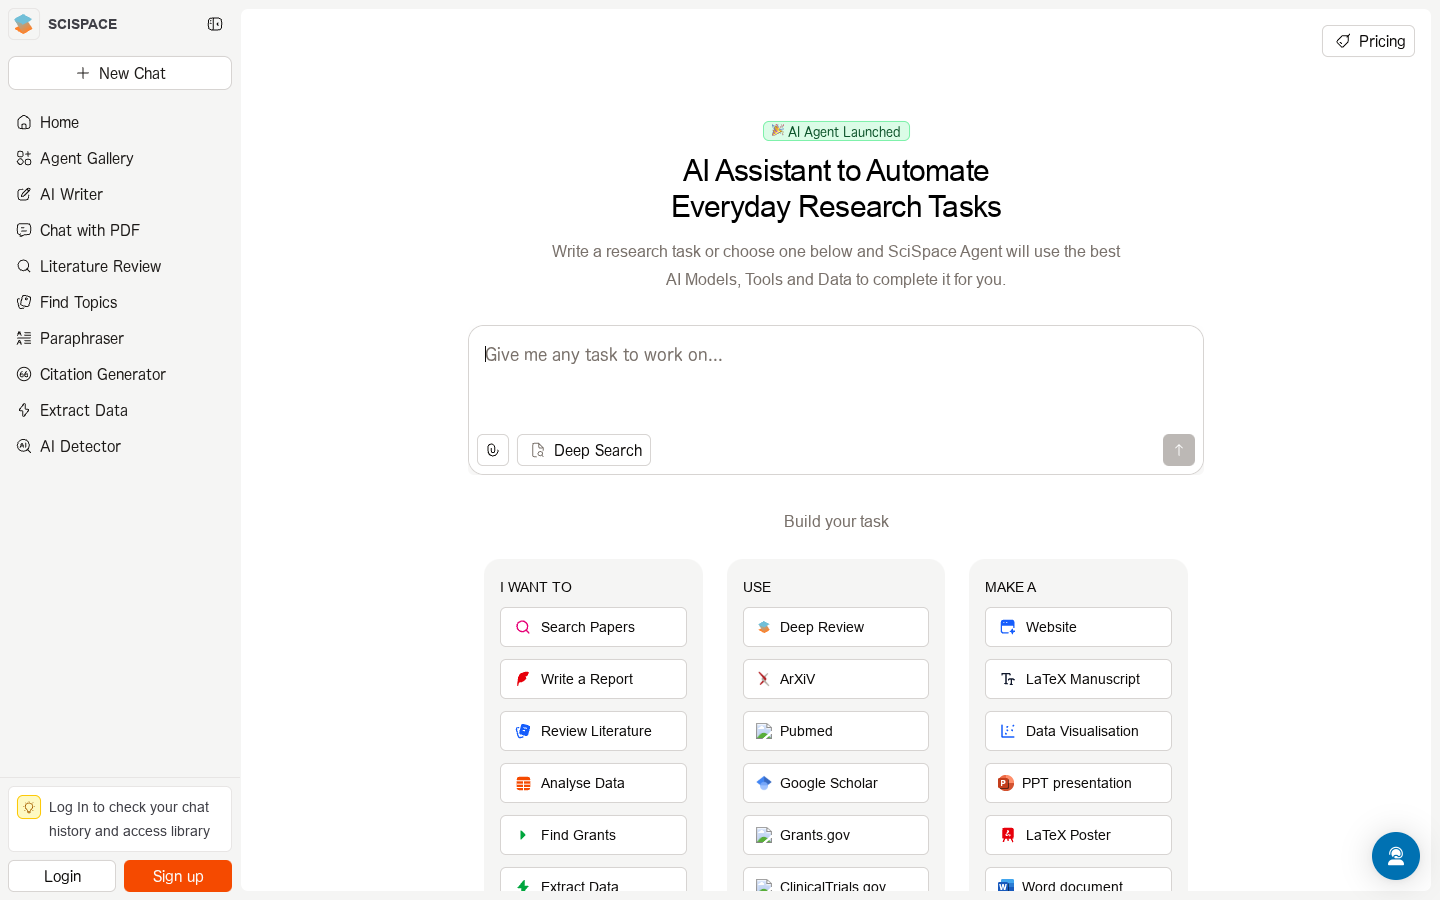Open the support chat bubble
This screenshot has width=1440, height=900.
1396,856
